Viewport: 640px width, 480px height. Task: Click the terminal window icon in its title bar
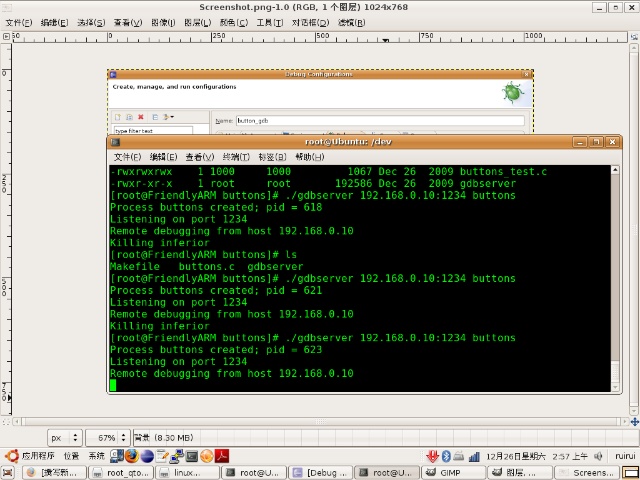[x=116, y=142]
